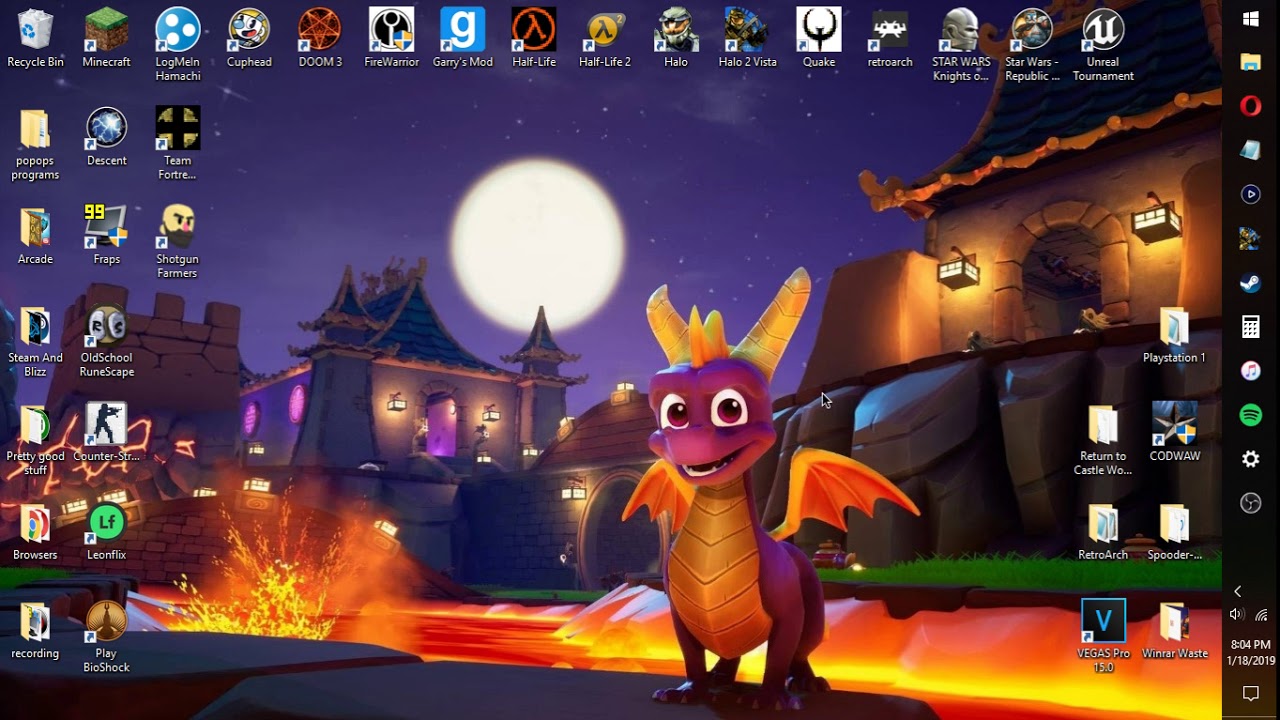Launch Calculator from the taskbar
The image size is (1280, 720).
pos(1251,327)
